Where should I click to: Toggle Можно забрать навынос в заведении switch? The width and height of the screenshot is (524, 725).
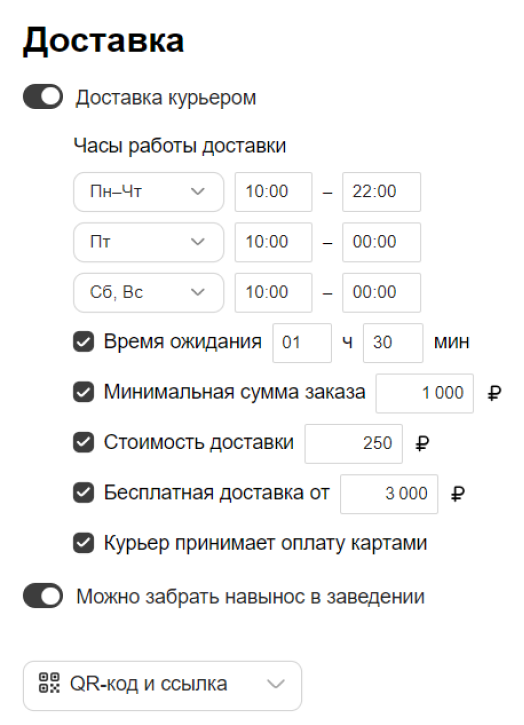tap(43, 596)
